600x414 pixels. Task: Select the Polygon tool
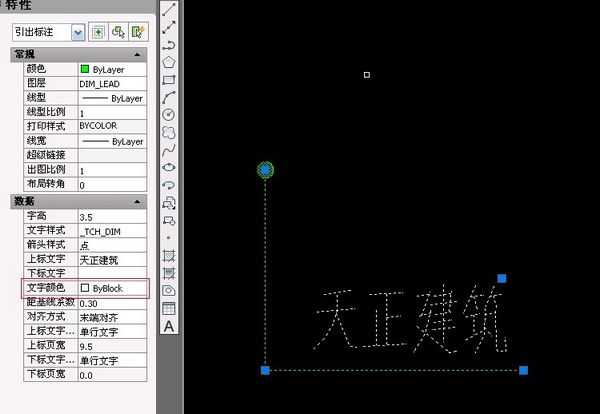coord(169,62)
